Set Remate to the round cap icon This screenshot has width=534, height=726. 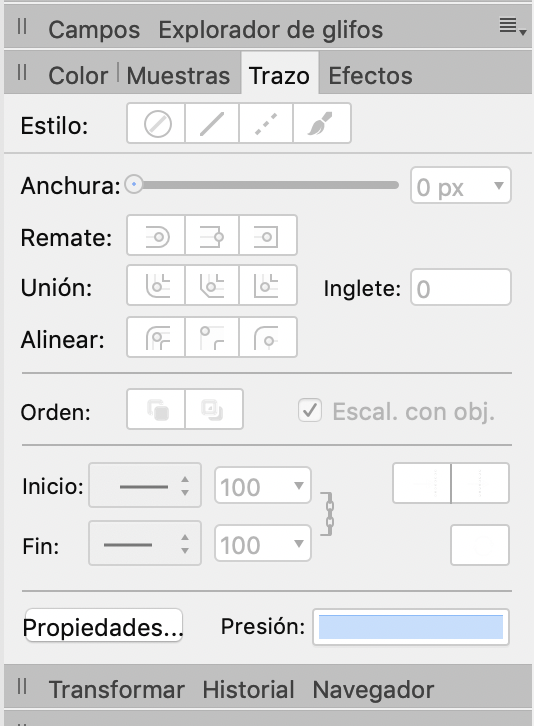tap(157, 236)
